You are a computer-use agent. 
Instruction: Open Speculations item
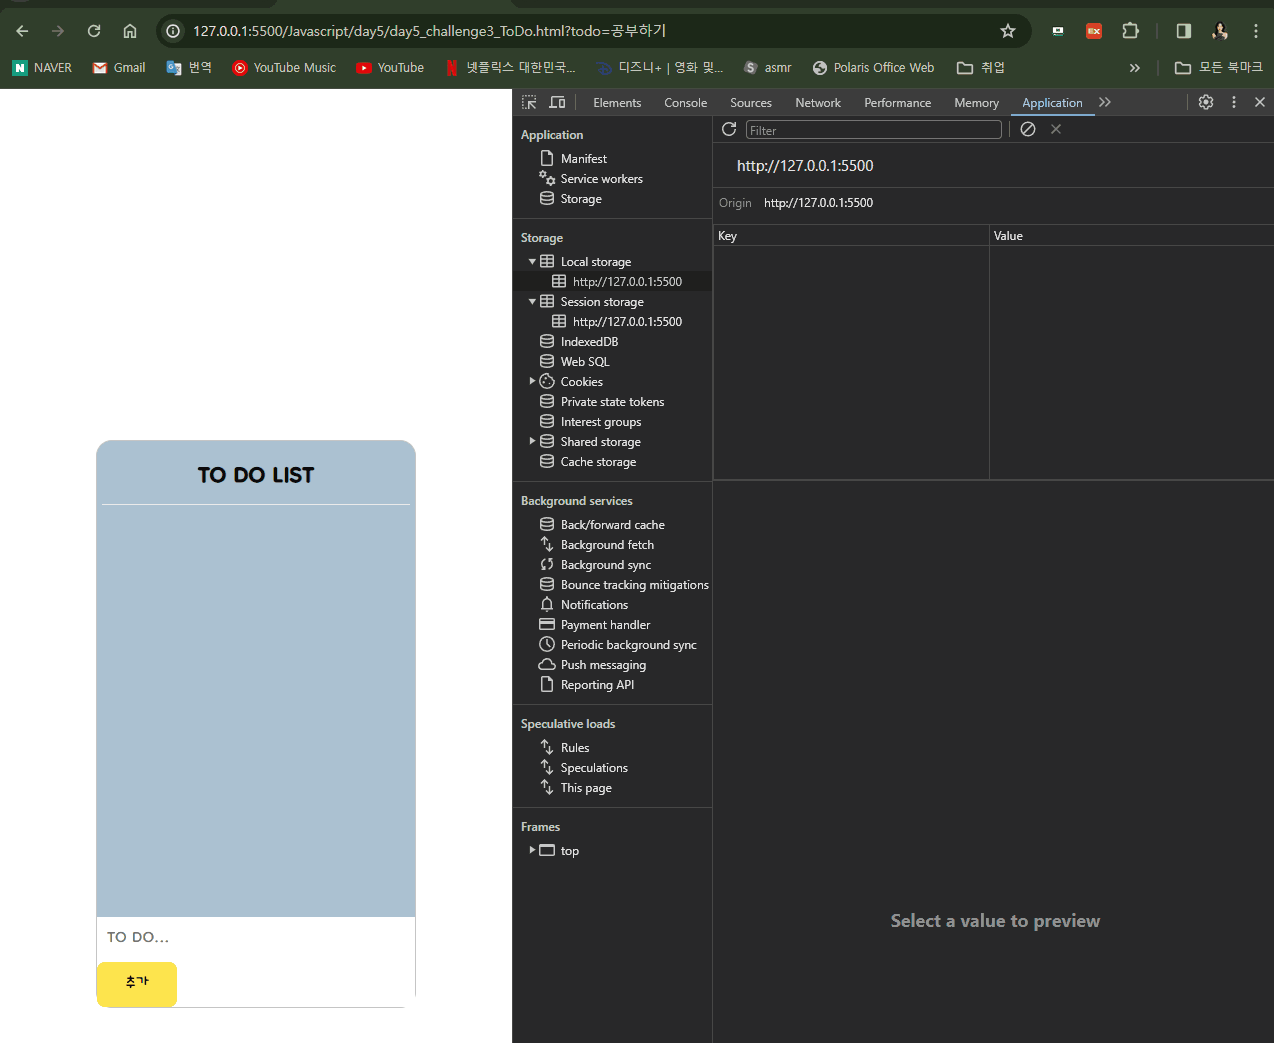tap(594, 768)
